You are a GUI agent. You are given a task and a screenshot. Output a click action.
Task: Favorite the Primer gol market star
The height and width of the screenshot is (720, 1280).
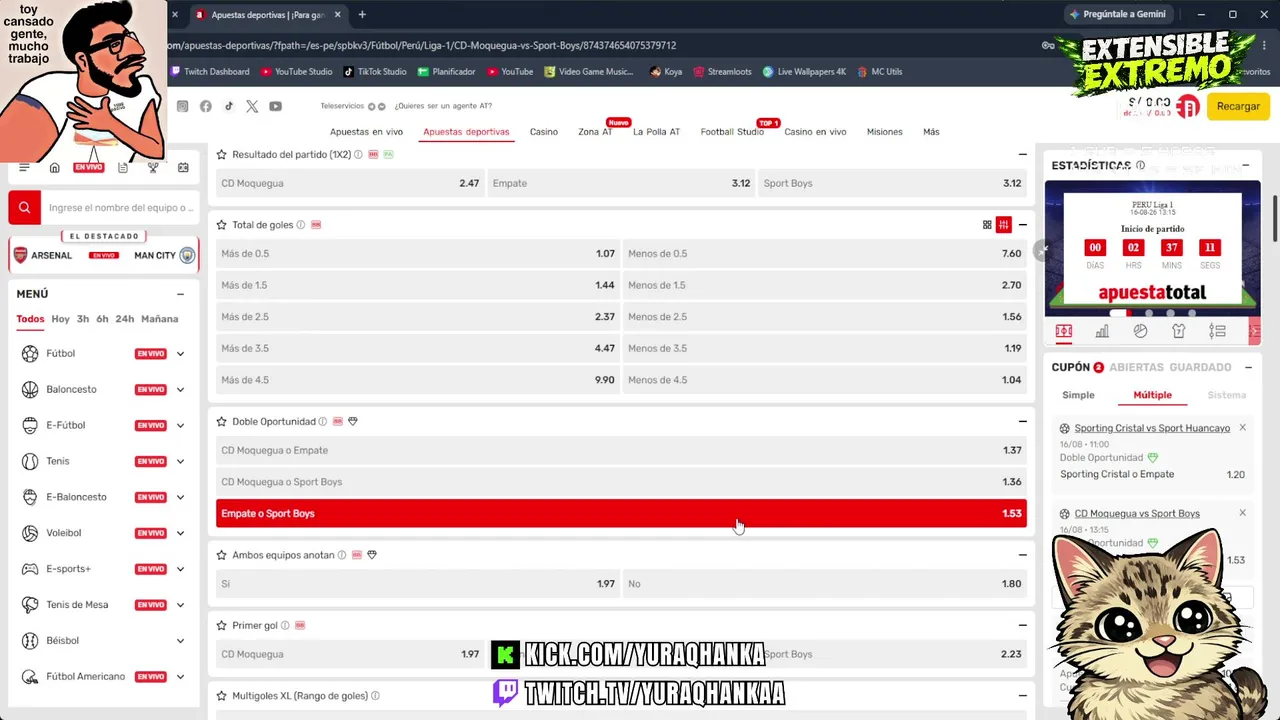pyautogui.click(x=222, y=626)
